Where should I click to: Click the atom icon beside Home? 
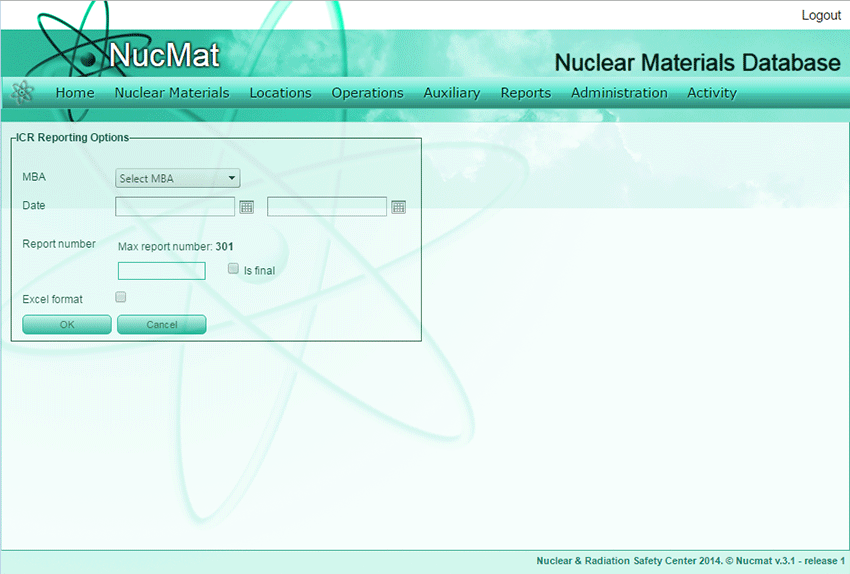(x=22, y=93)
